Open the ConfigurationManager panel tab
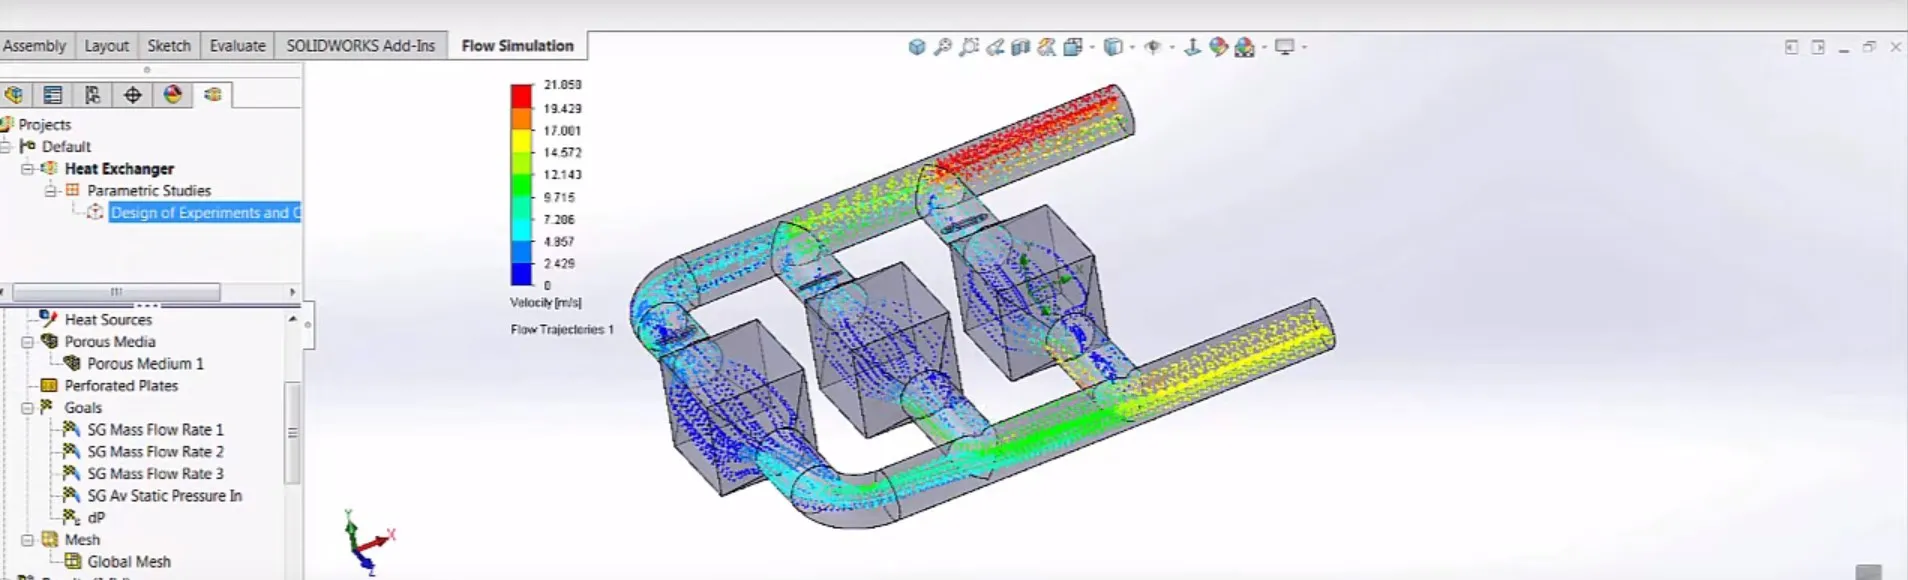The width and height of the screenshot is (1908, 580). [x=92, y=95]
